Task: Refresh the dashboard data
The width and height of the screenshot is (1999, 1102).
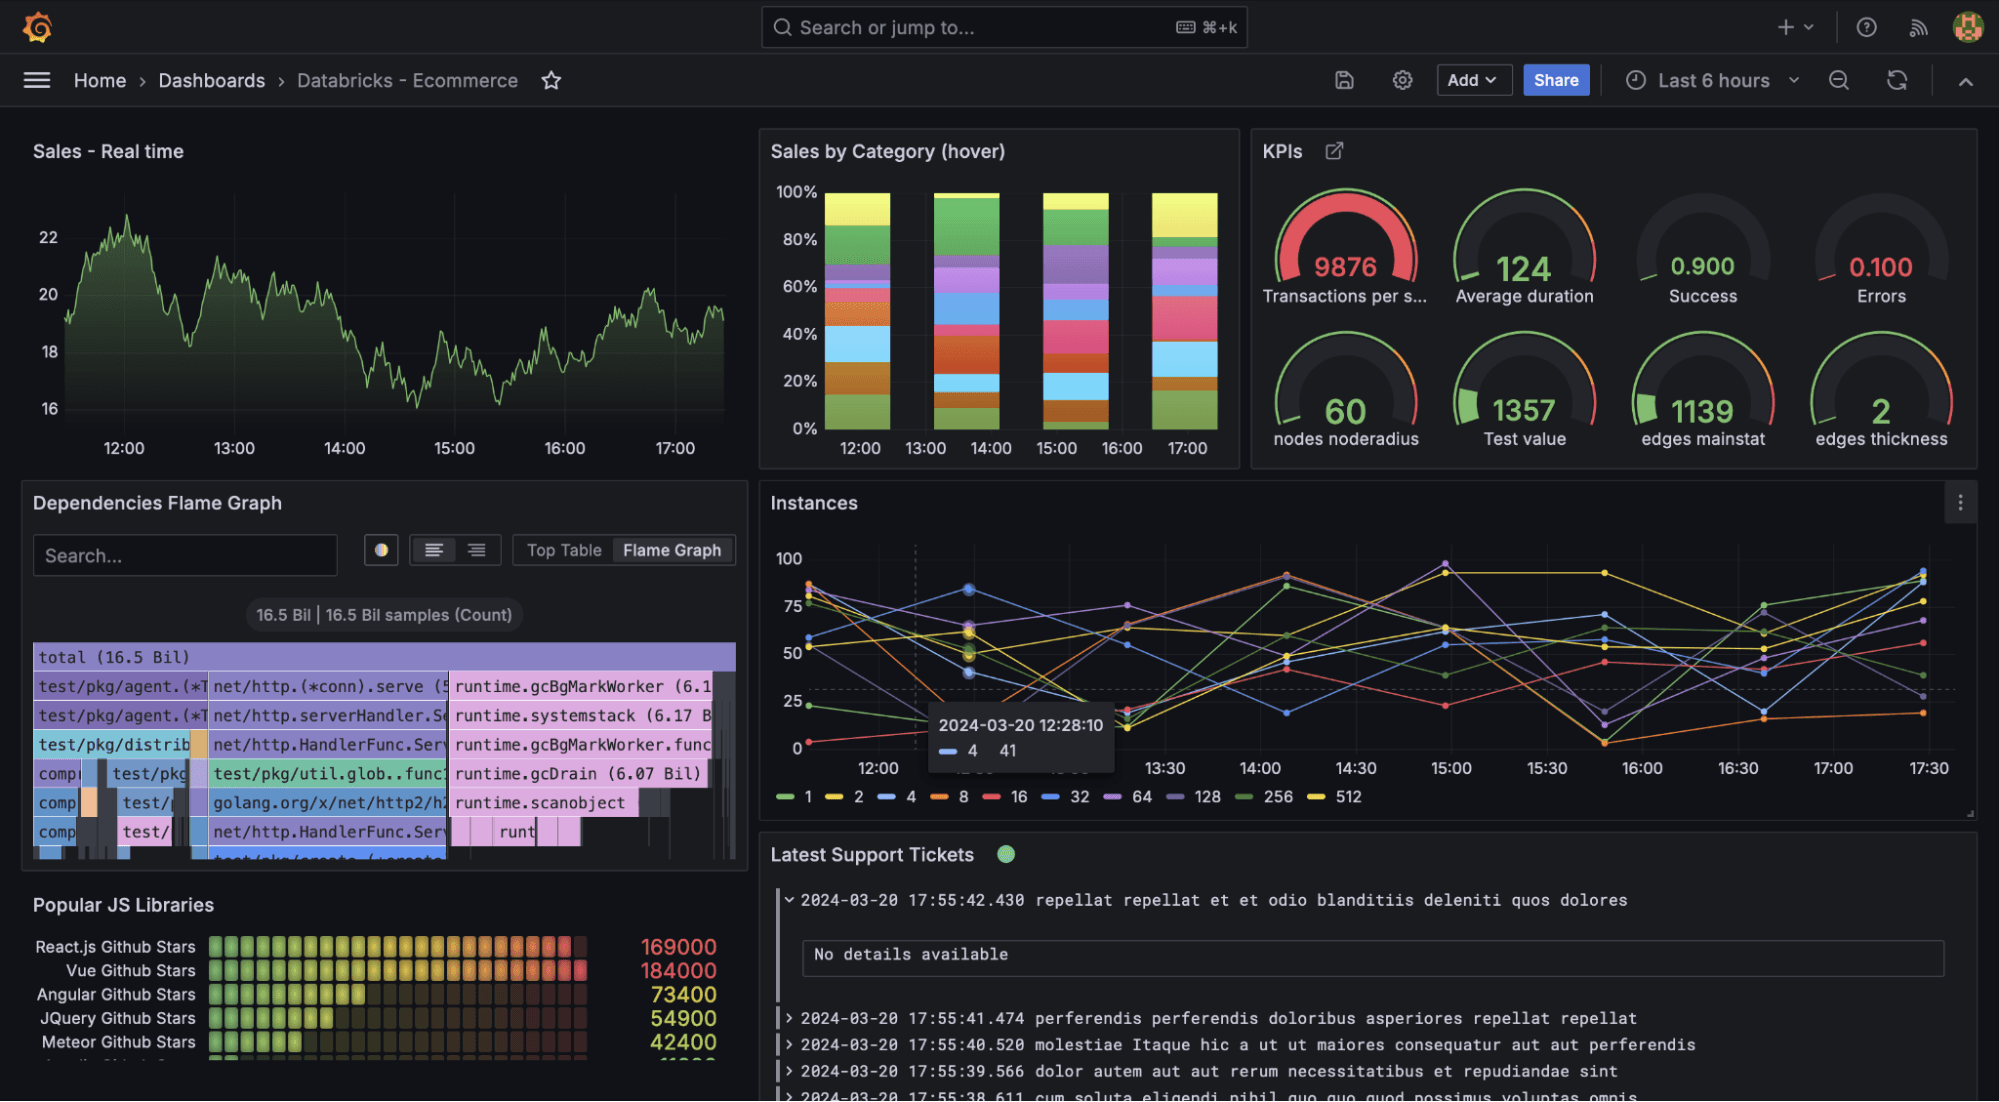Action: (x=1896, y=80)
